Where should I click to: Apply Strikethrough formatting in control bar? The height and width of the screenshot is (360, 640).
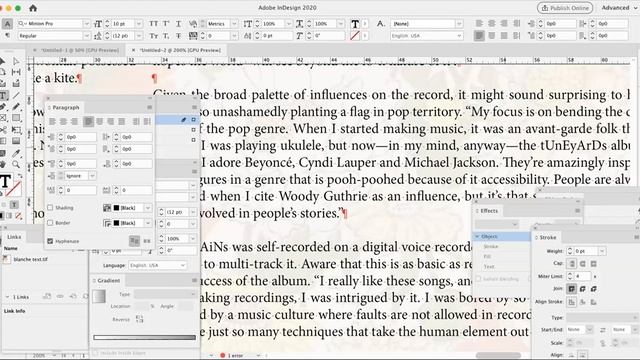coord(179,36)
